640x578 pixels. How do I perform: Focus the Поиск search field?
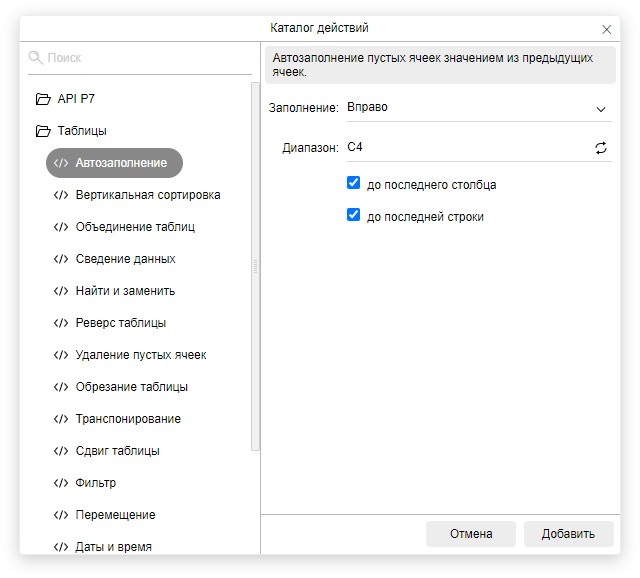click(145, 58)
